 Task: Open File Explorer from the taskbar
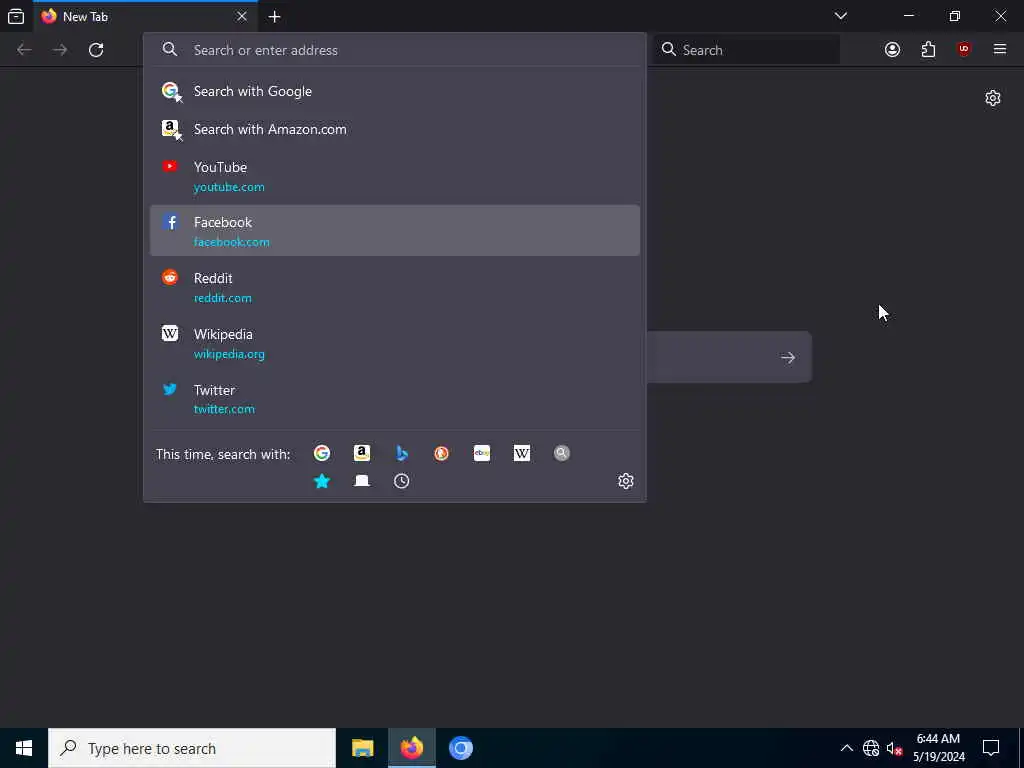[x=362, y=748]
